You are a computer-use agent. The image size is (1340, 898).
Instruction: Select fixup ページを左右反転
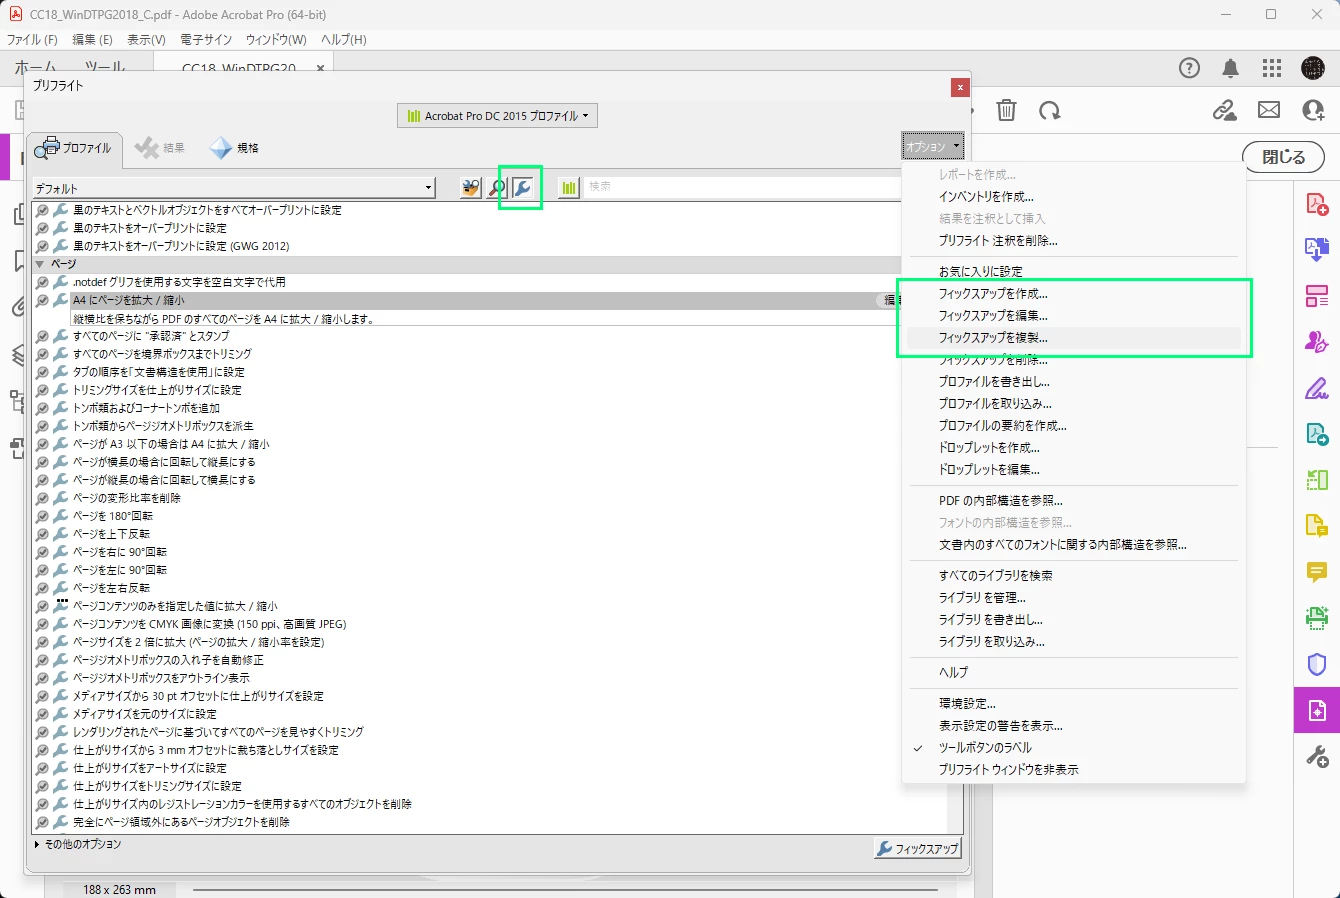[111, 588]
